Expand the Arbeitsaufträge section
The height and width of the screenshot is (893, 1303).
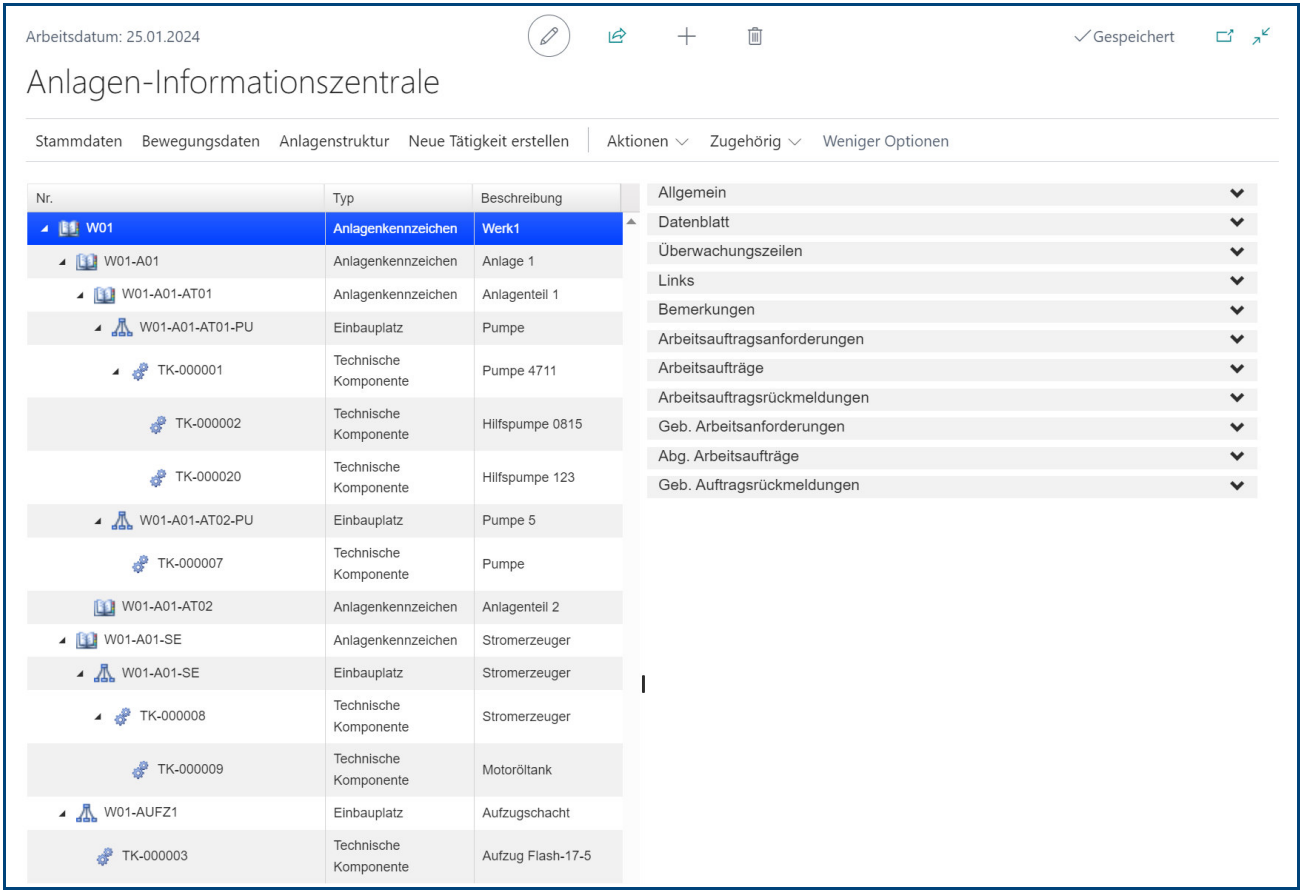click(952, 369)
